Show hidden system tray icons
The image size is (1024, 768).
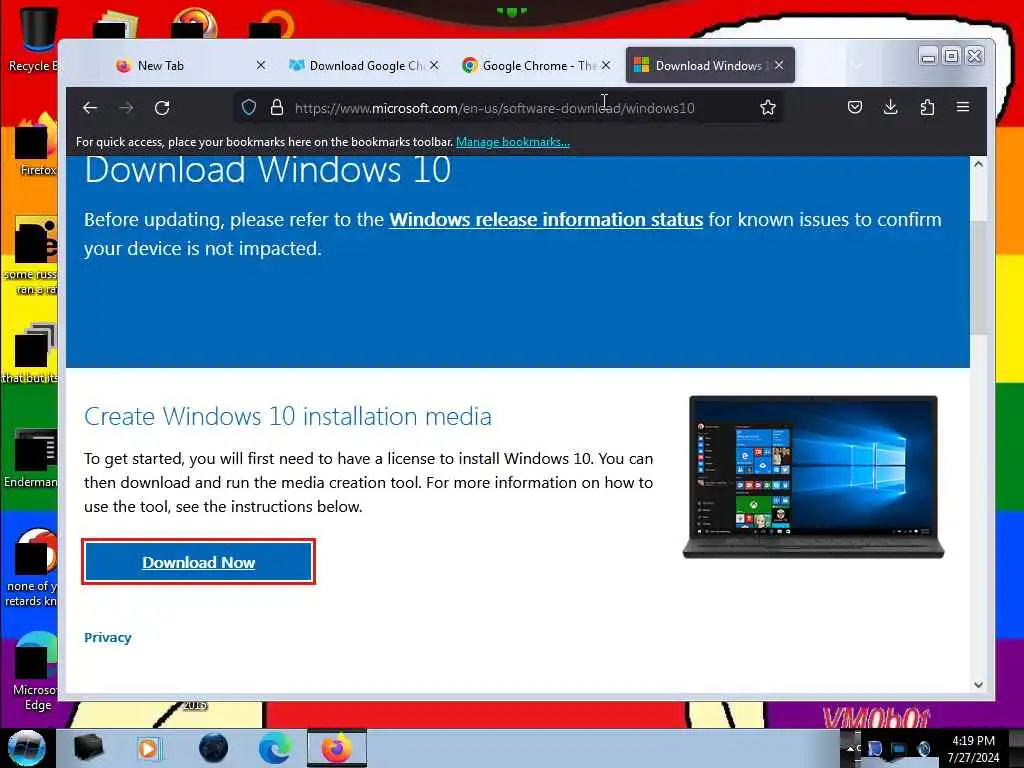tap(850, 748)
